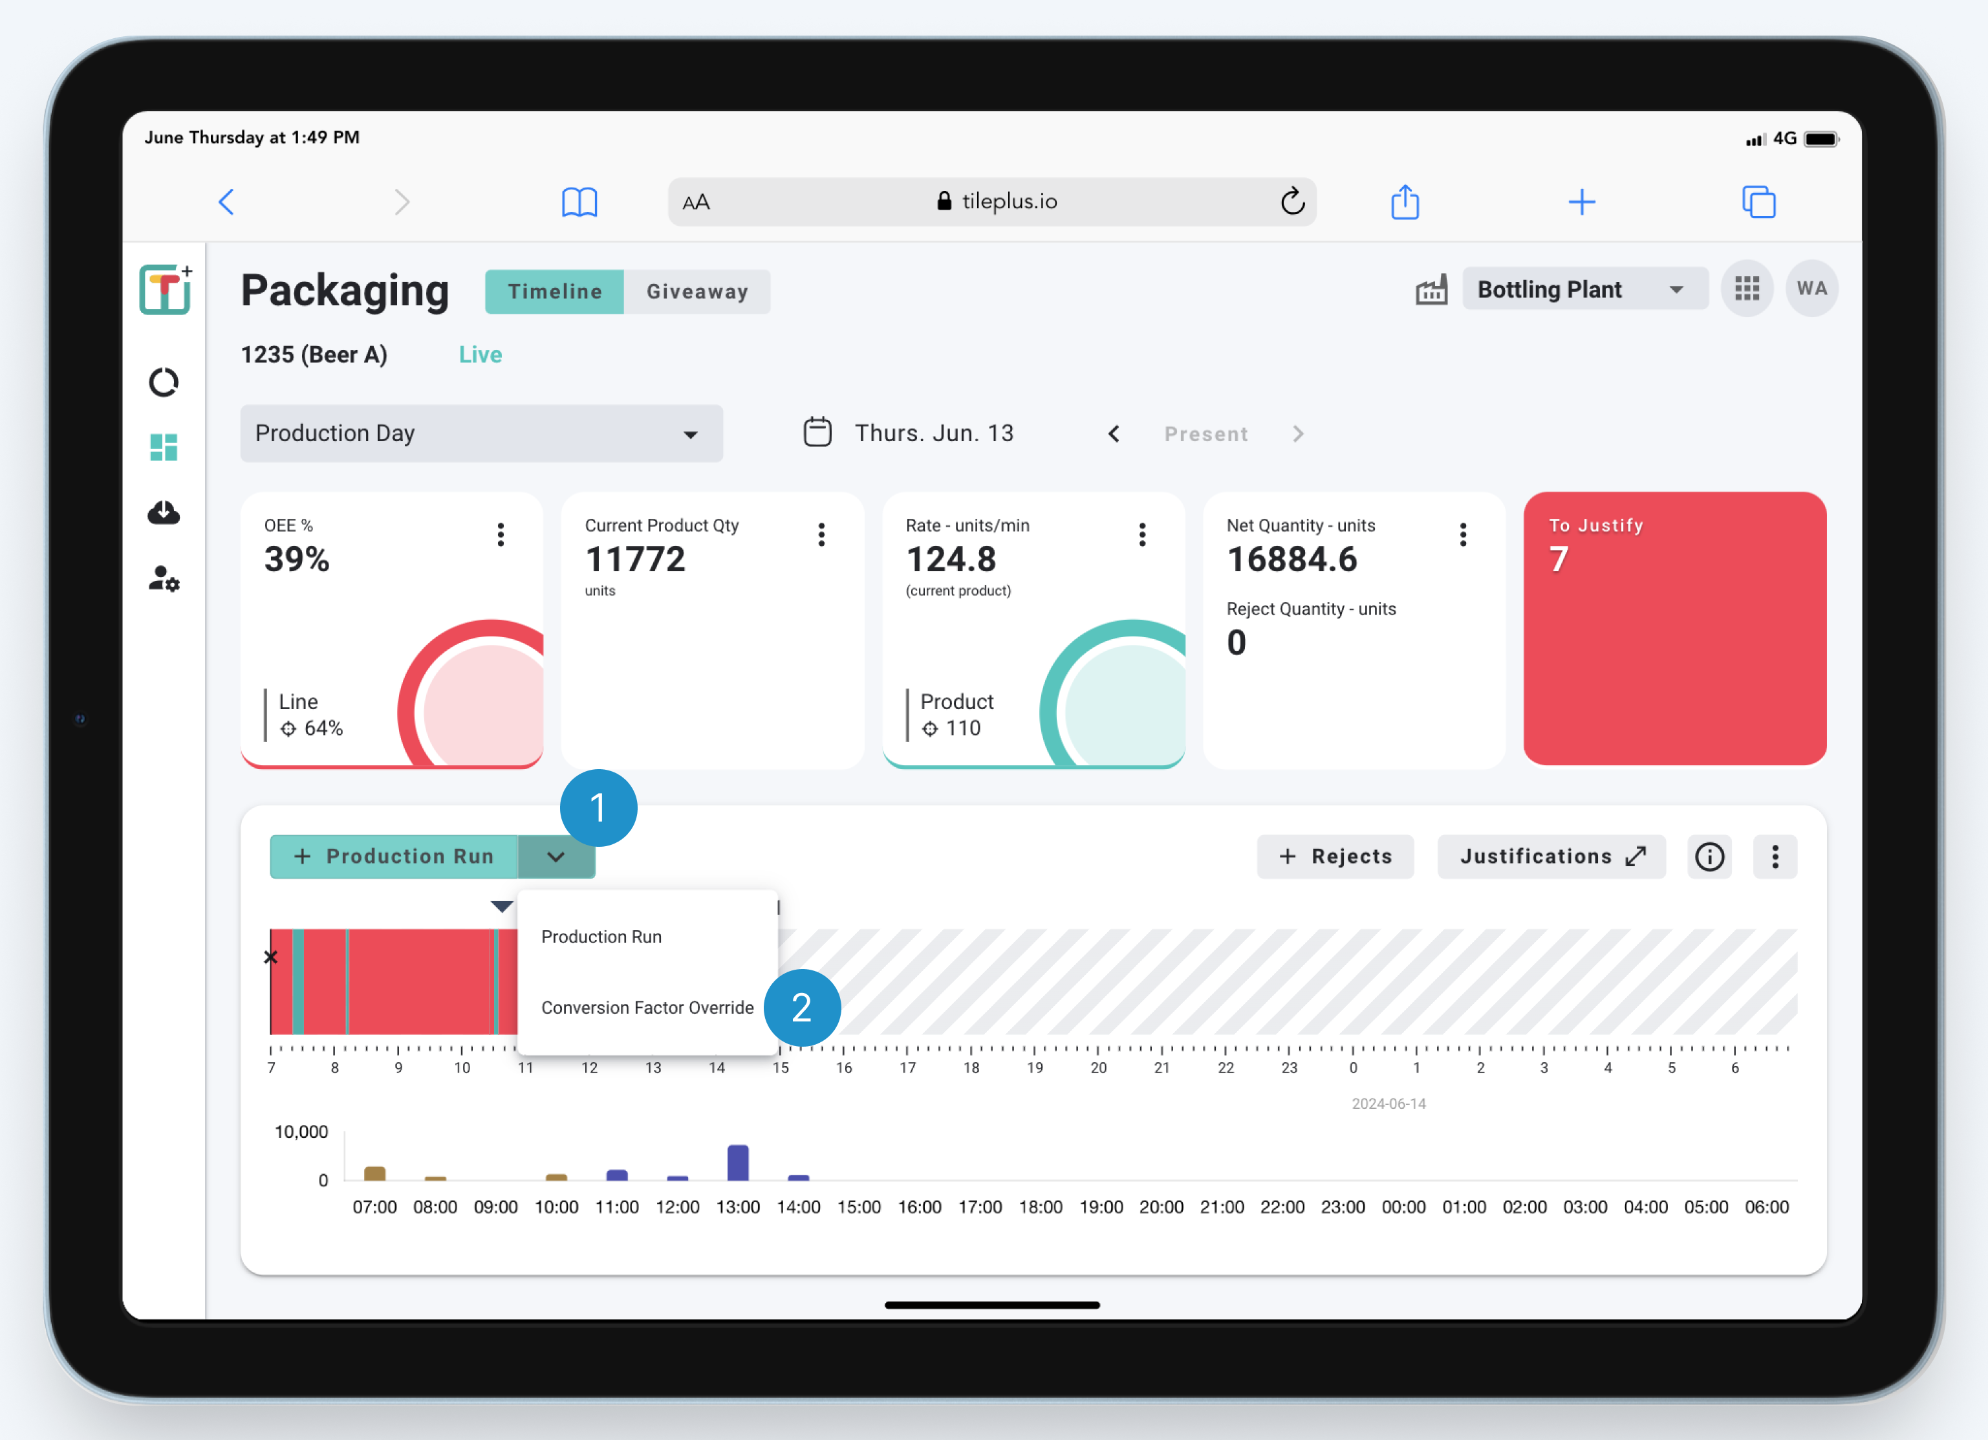Select Conversion Factor Override menu item

coord(647,1008)
